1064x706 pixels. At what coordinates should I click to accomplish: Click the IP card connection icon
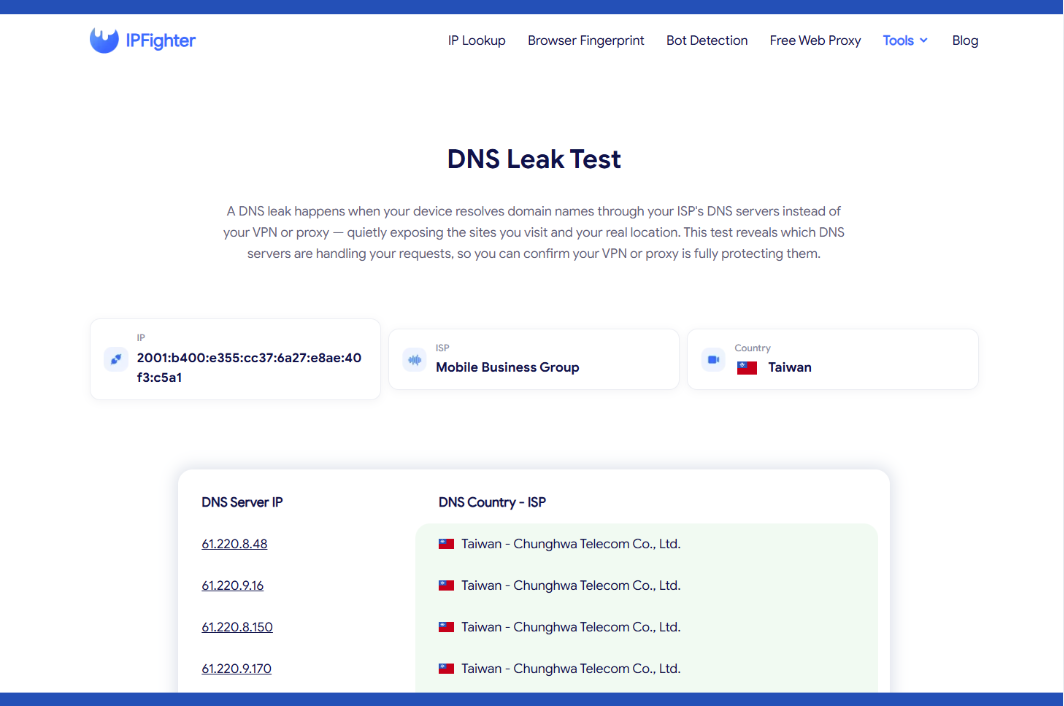pyautogui.click(x=116, y=359)
